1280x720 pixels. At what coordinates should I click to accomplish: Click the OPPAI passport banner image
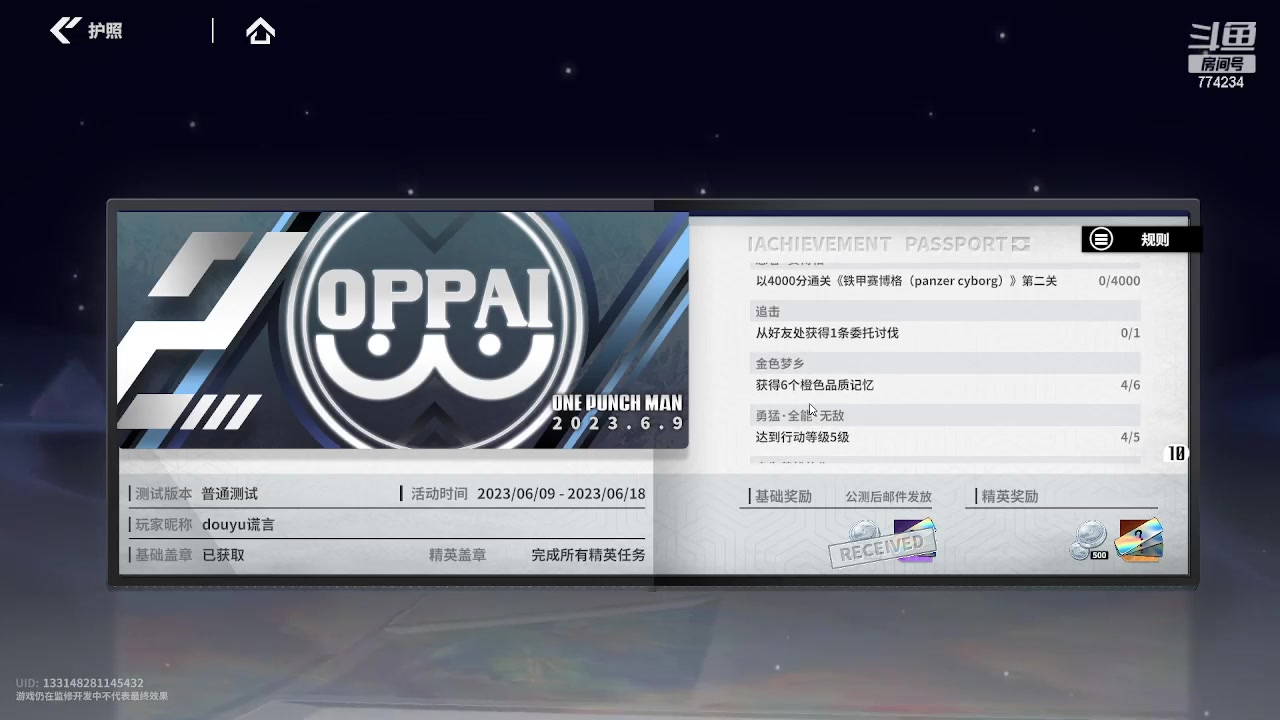(x=403, y=331)
